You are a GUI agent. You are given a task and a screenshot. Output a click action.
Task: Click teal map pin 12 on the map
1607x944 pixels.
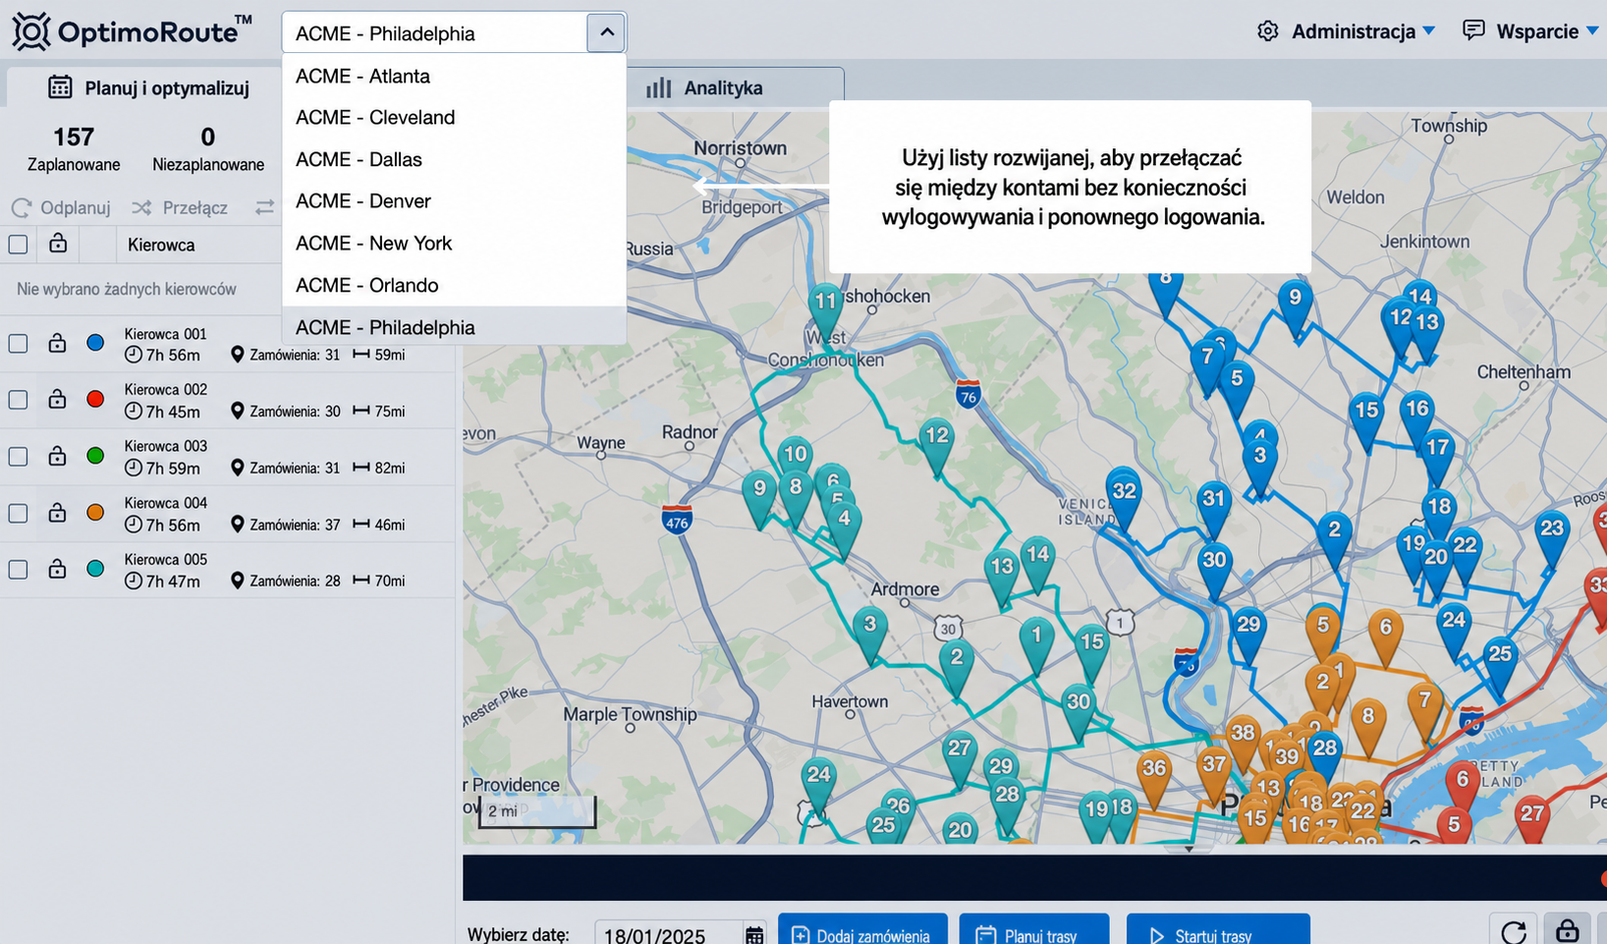[936, 445]
